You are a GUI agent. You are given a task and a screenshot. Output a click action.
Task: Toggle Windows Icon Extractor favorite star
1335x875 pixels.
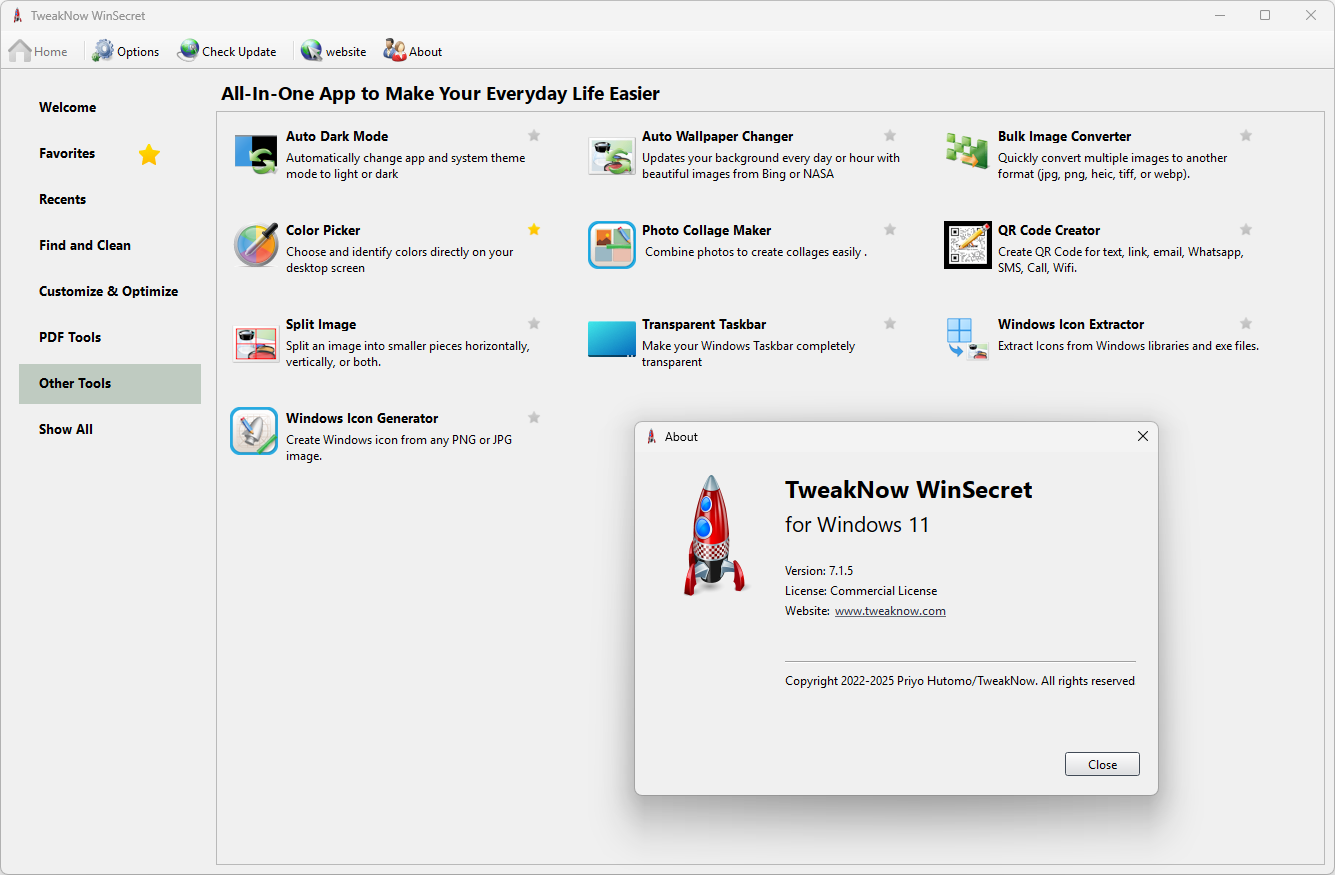[x=1246, y=324]
